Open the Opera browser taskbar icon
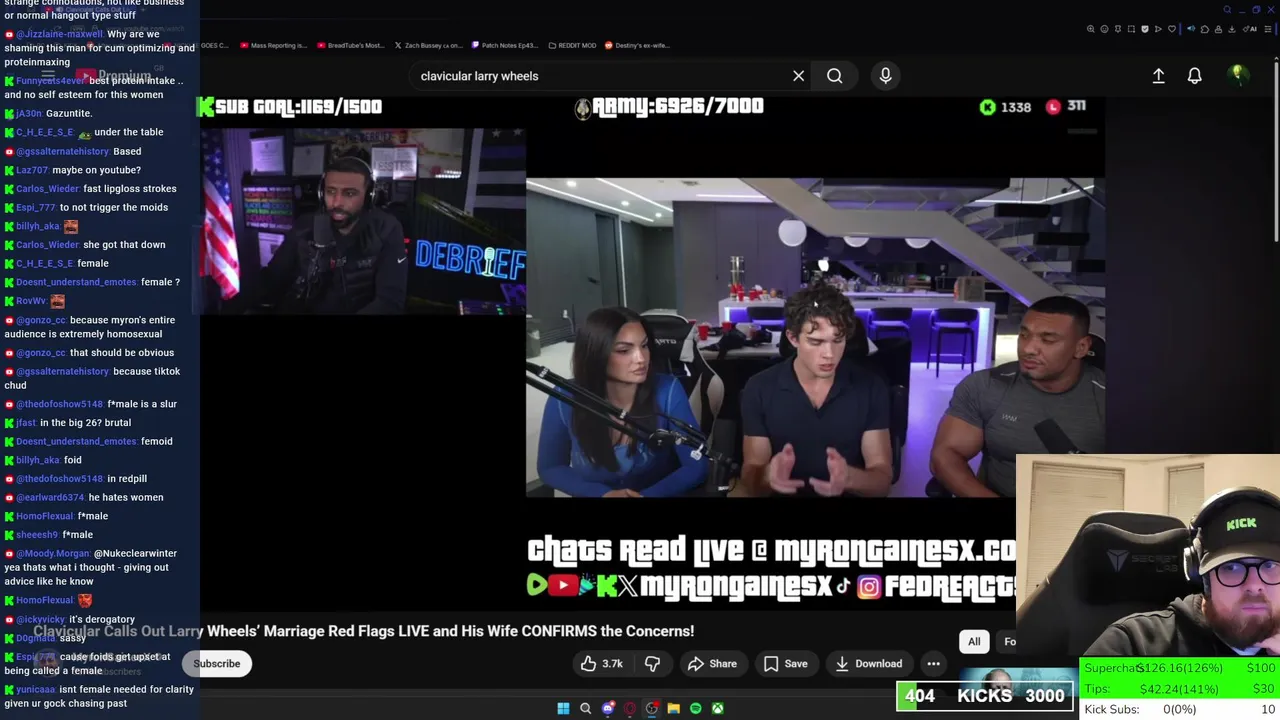Screen dimensions: 1280x720 pyautogui.click(x=629, y=708)
